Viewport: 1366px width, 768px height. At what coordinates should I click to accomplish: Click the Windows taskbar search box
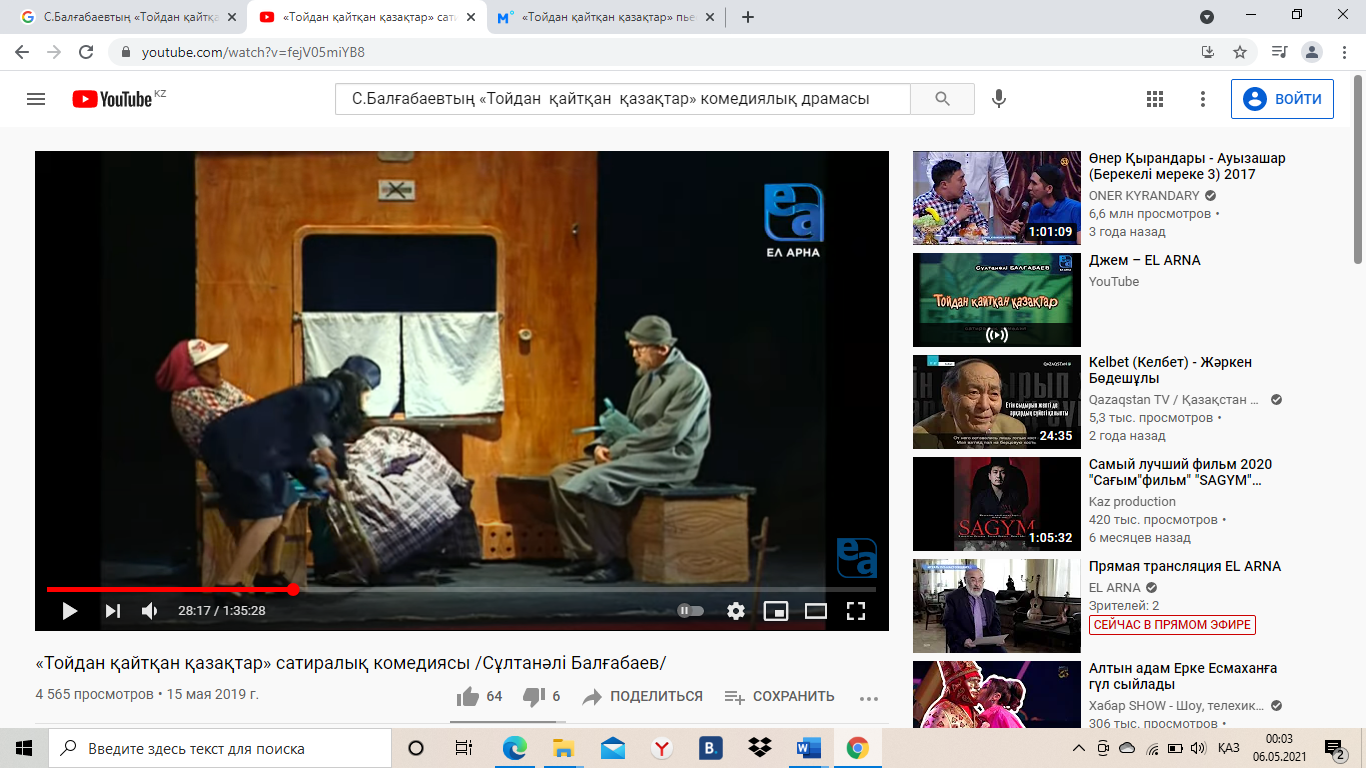coord(219,748)
